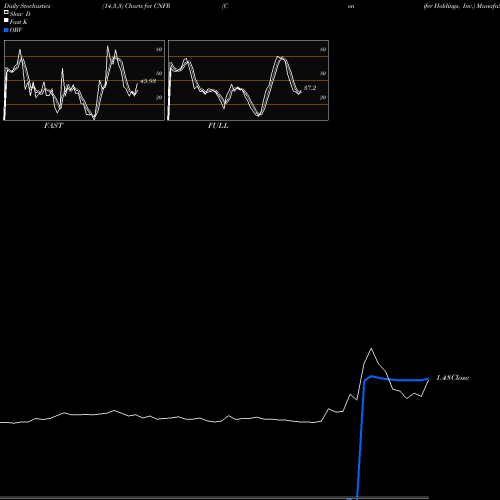Click the 'Daily Stochastics' title text
The width and height of the screenshot is (500, 500).
(x=27, y=6)
